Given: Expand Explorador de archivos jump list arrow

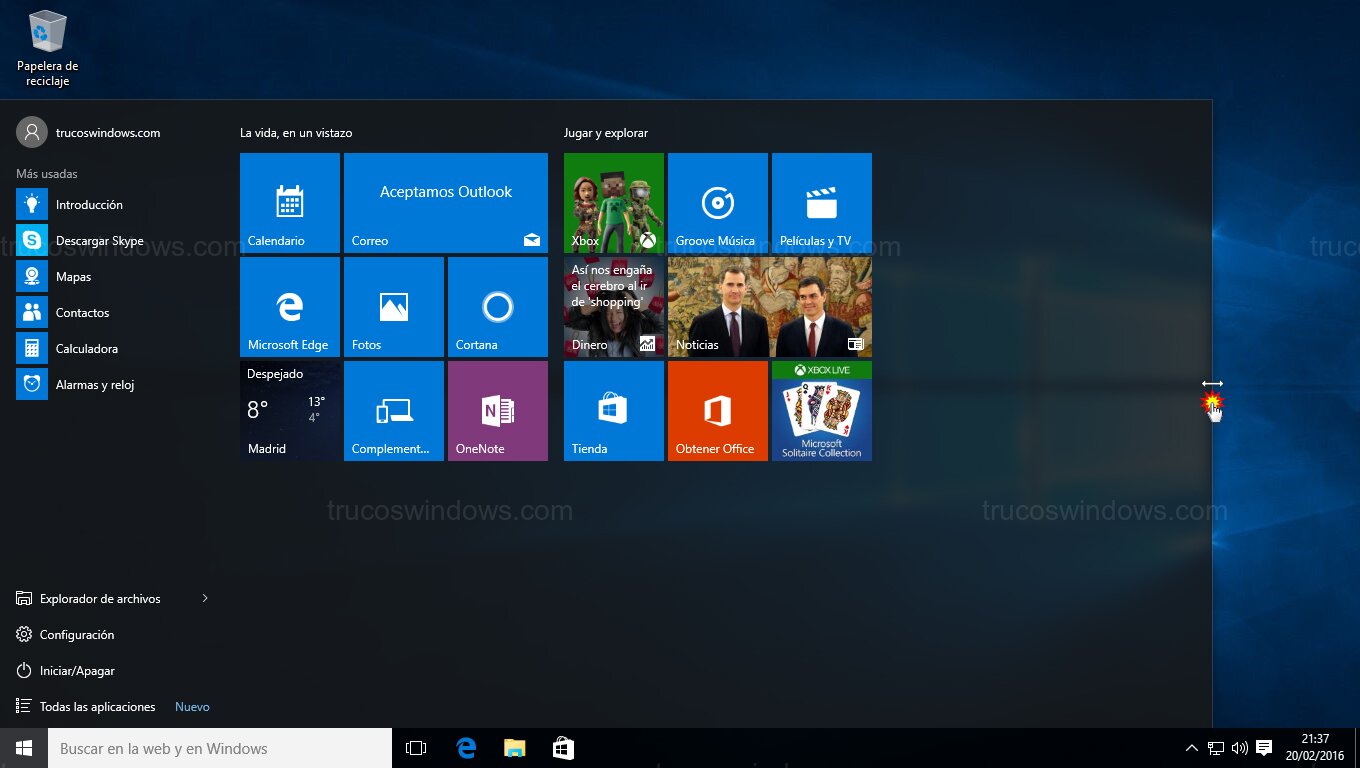Looking at the screenshot, I should pyautogui.click(x=205, y=599).
